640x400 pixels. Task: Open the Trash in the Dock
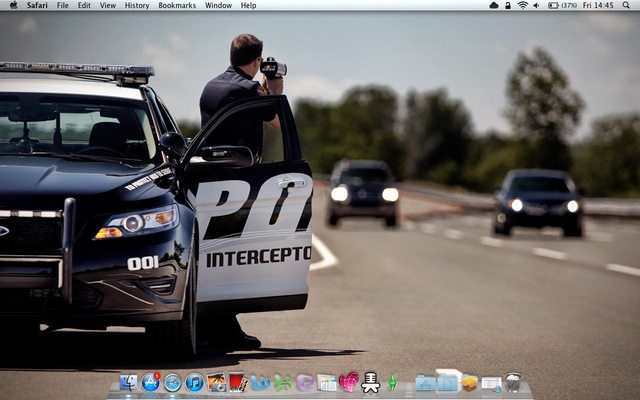coord(513,382)
